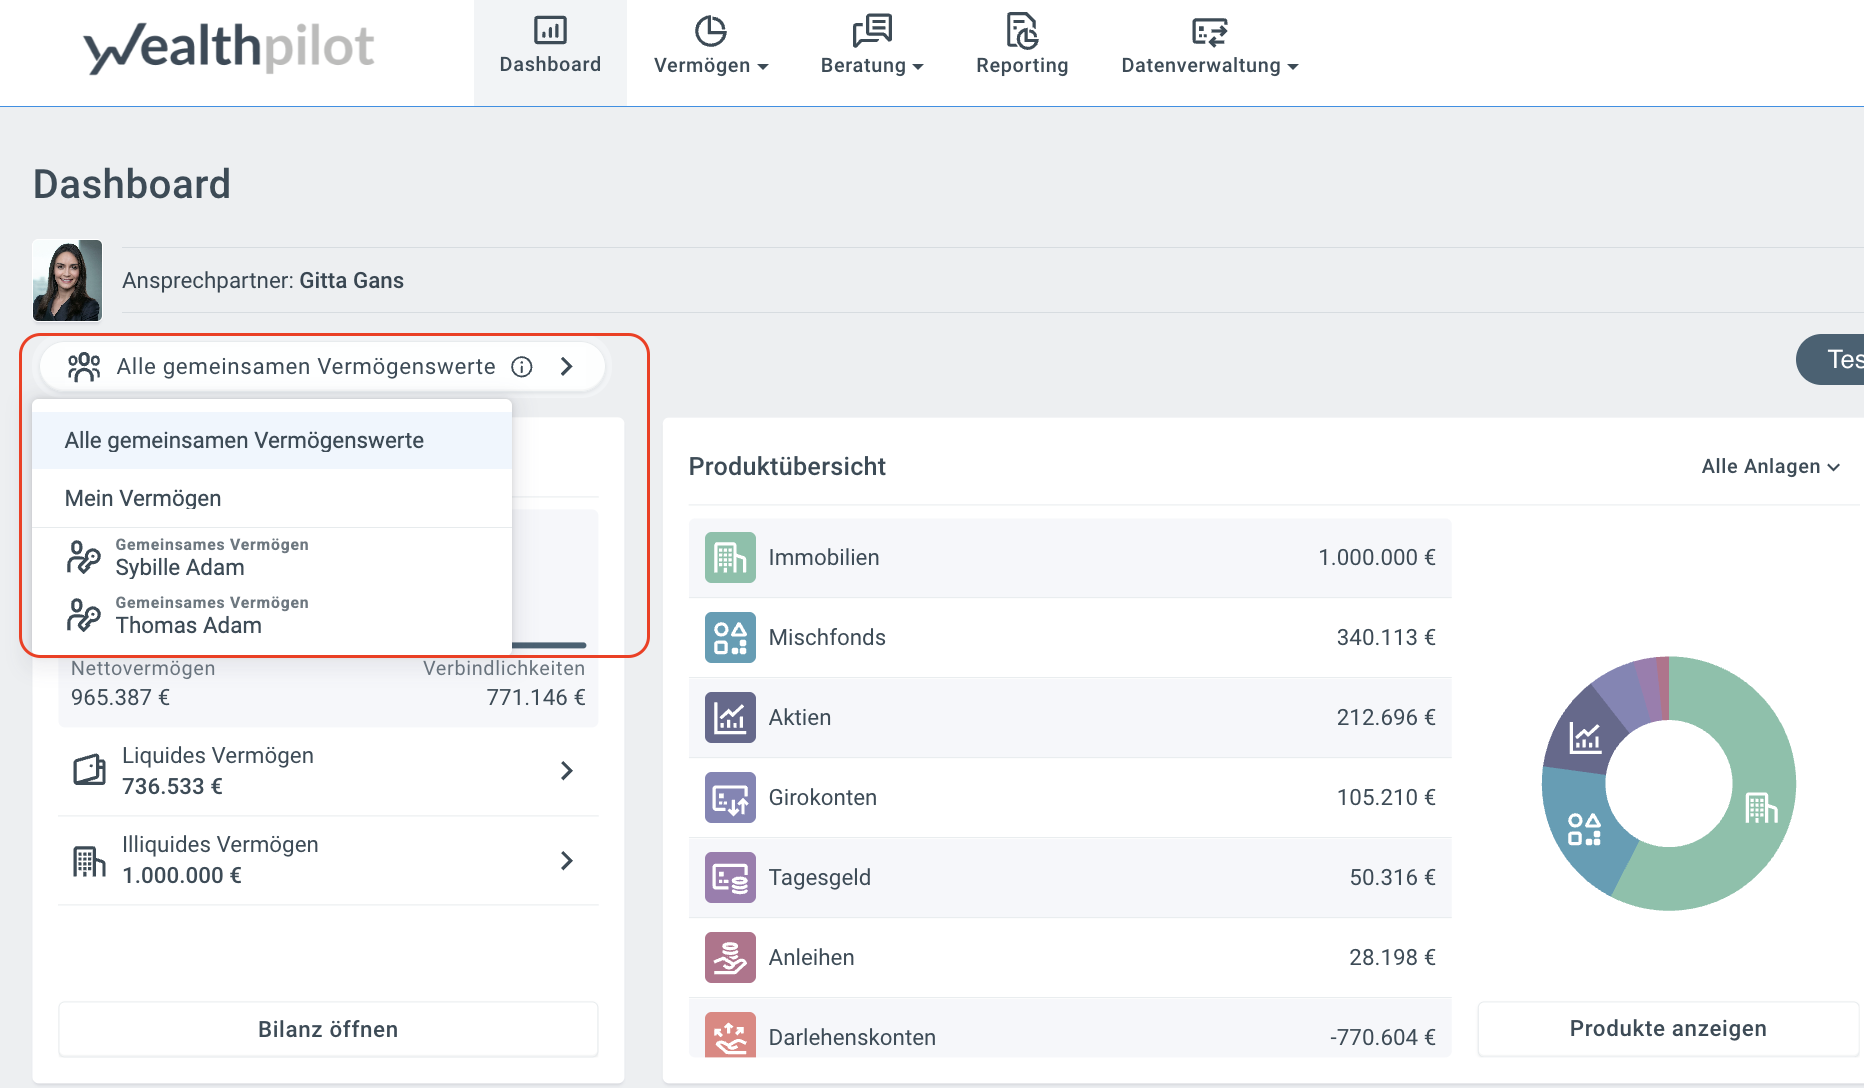This screenshot has height=1088, width=1864.
Task: Expand the Illiquides Vermögen row chevron
Action: pos(566,861)
